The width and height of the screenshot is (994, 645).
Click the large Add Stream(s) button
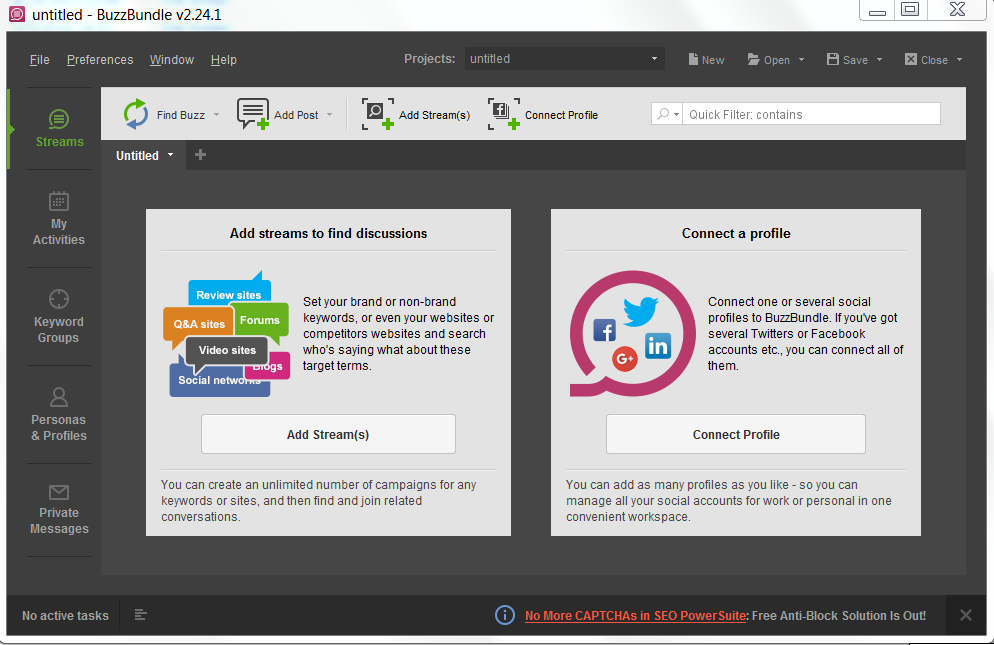click(328, 434)
